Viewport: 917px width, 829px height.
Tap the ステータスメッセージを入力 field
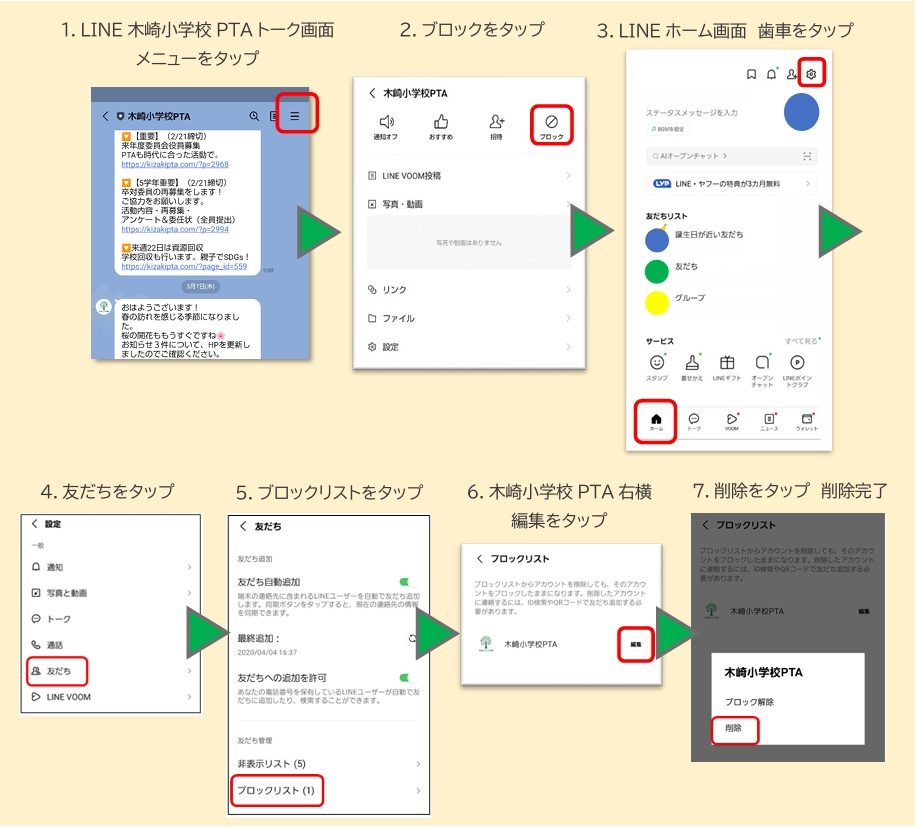click(x=691, y=113)
